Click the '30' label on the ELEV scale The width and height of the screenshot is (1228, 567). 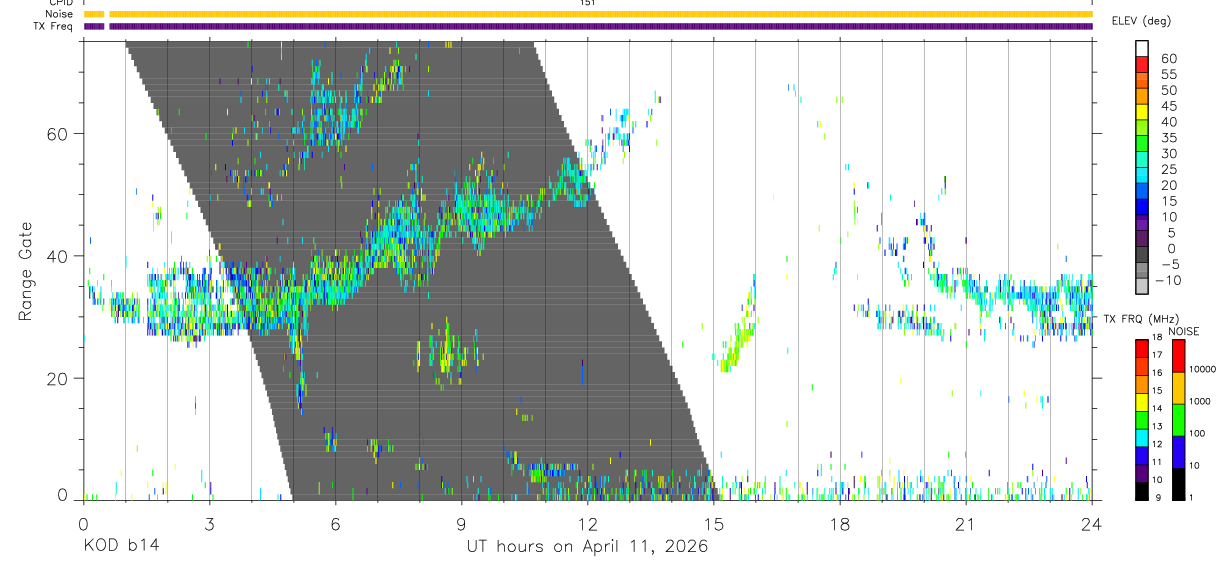(x=1169, y=154)
